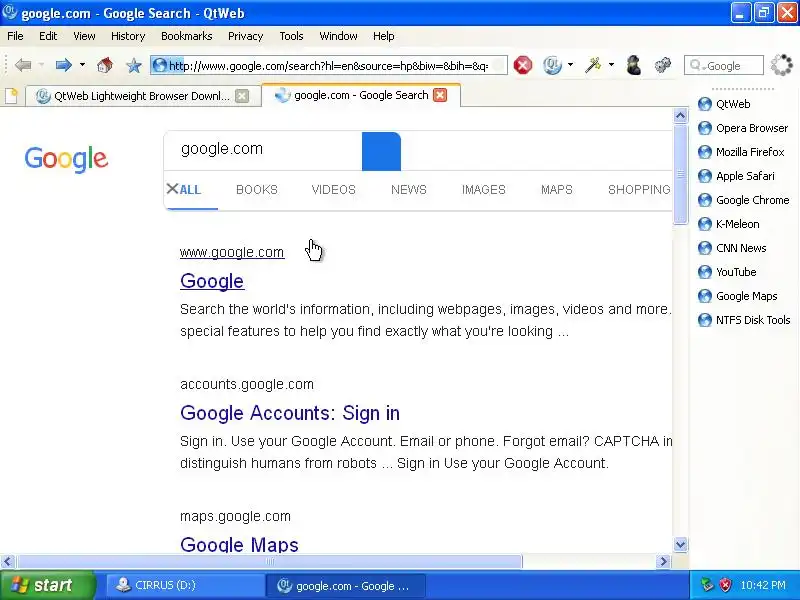Open the Windows Start button

pyautogui.click(x=48, y=585)
